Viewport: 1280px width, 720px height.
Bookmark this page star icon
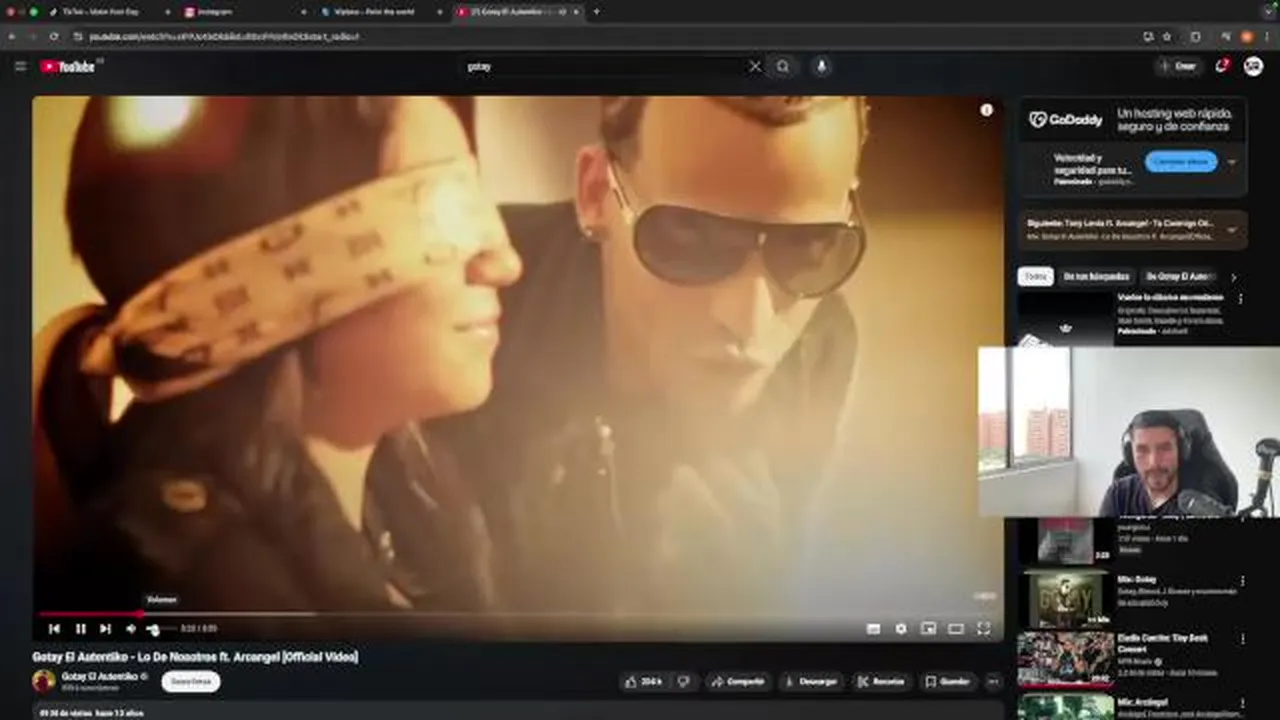pyautogui.click(x=1166, y=36)
